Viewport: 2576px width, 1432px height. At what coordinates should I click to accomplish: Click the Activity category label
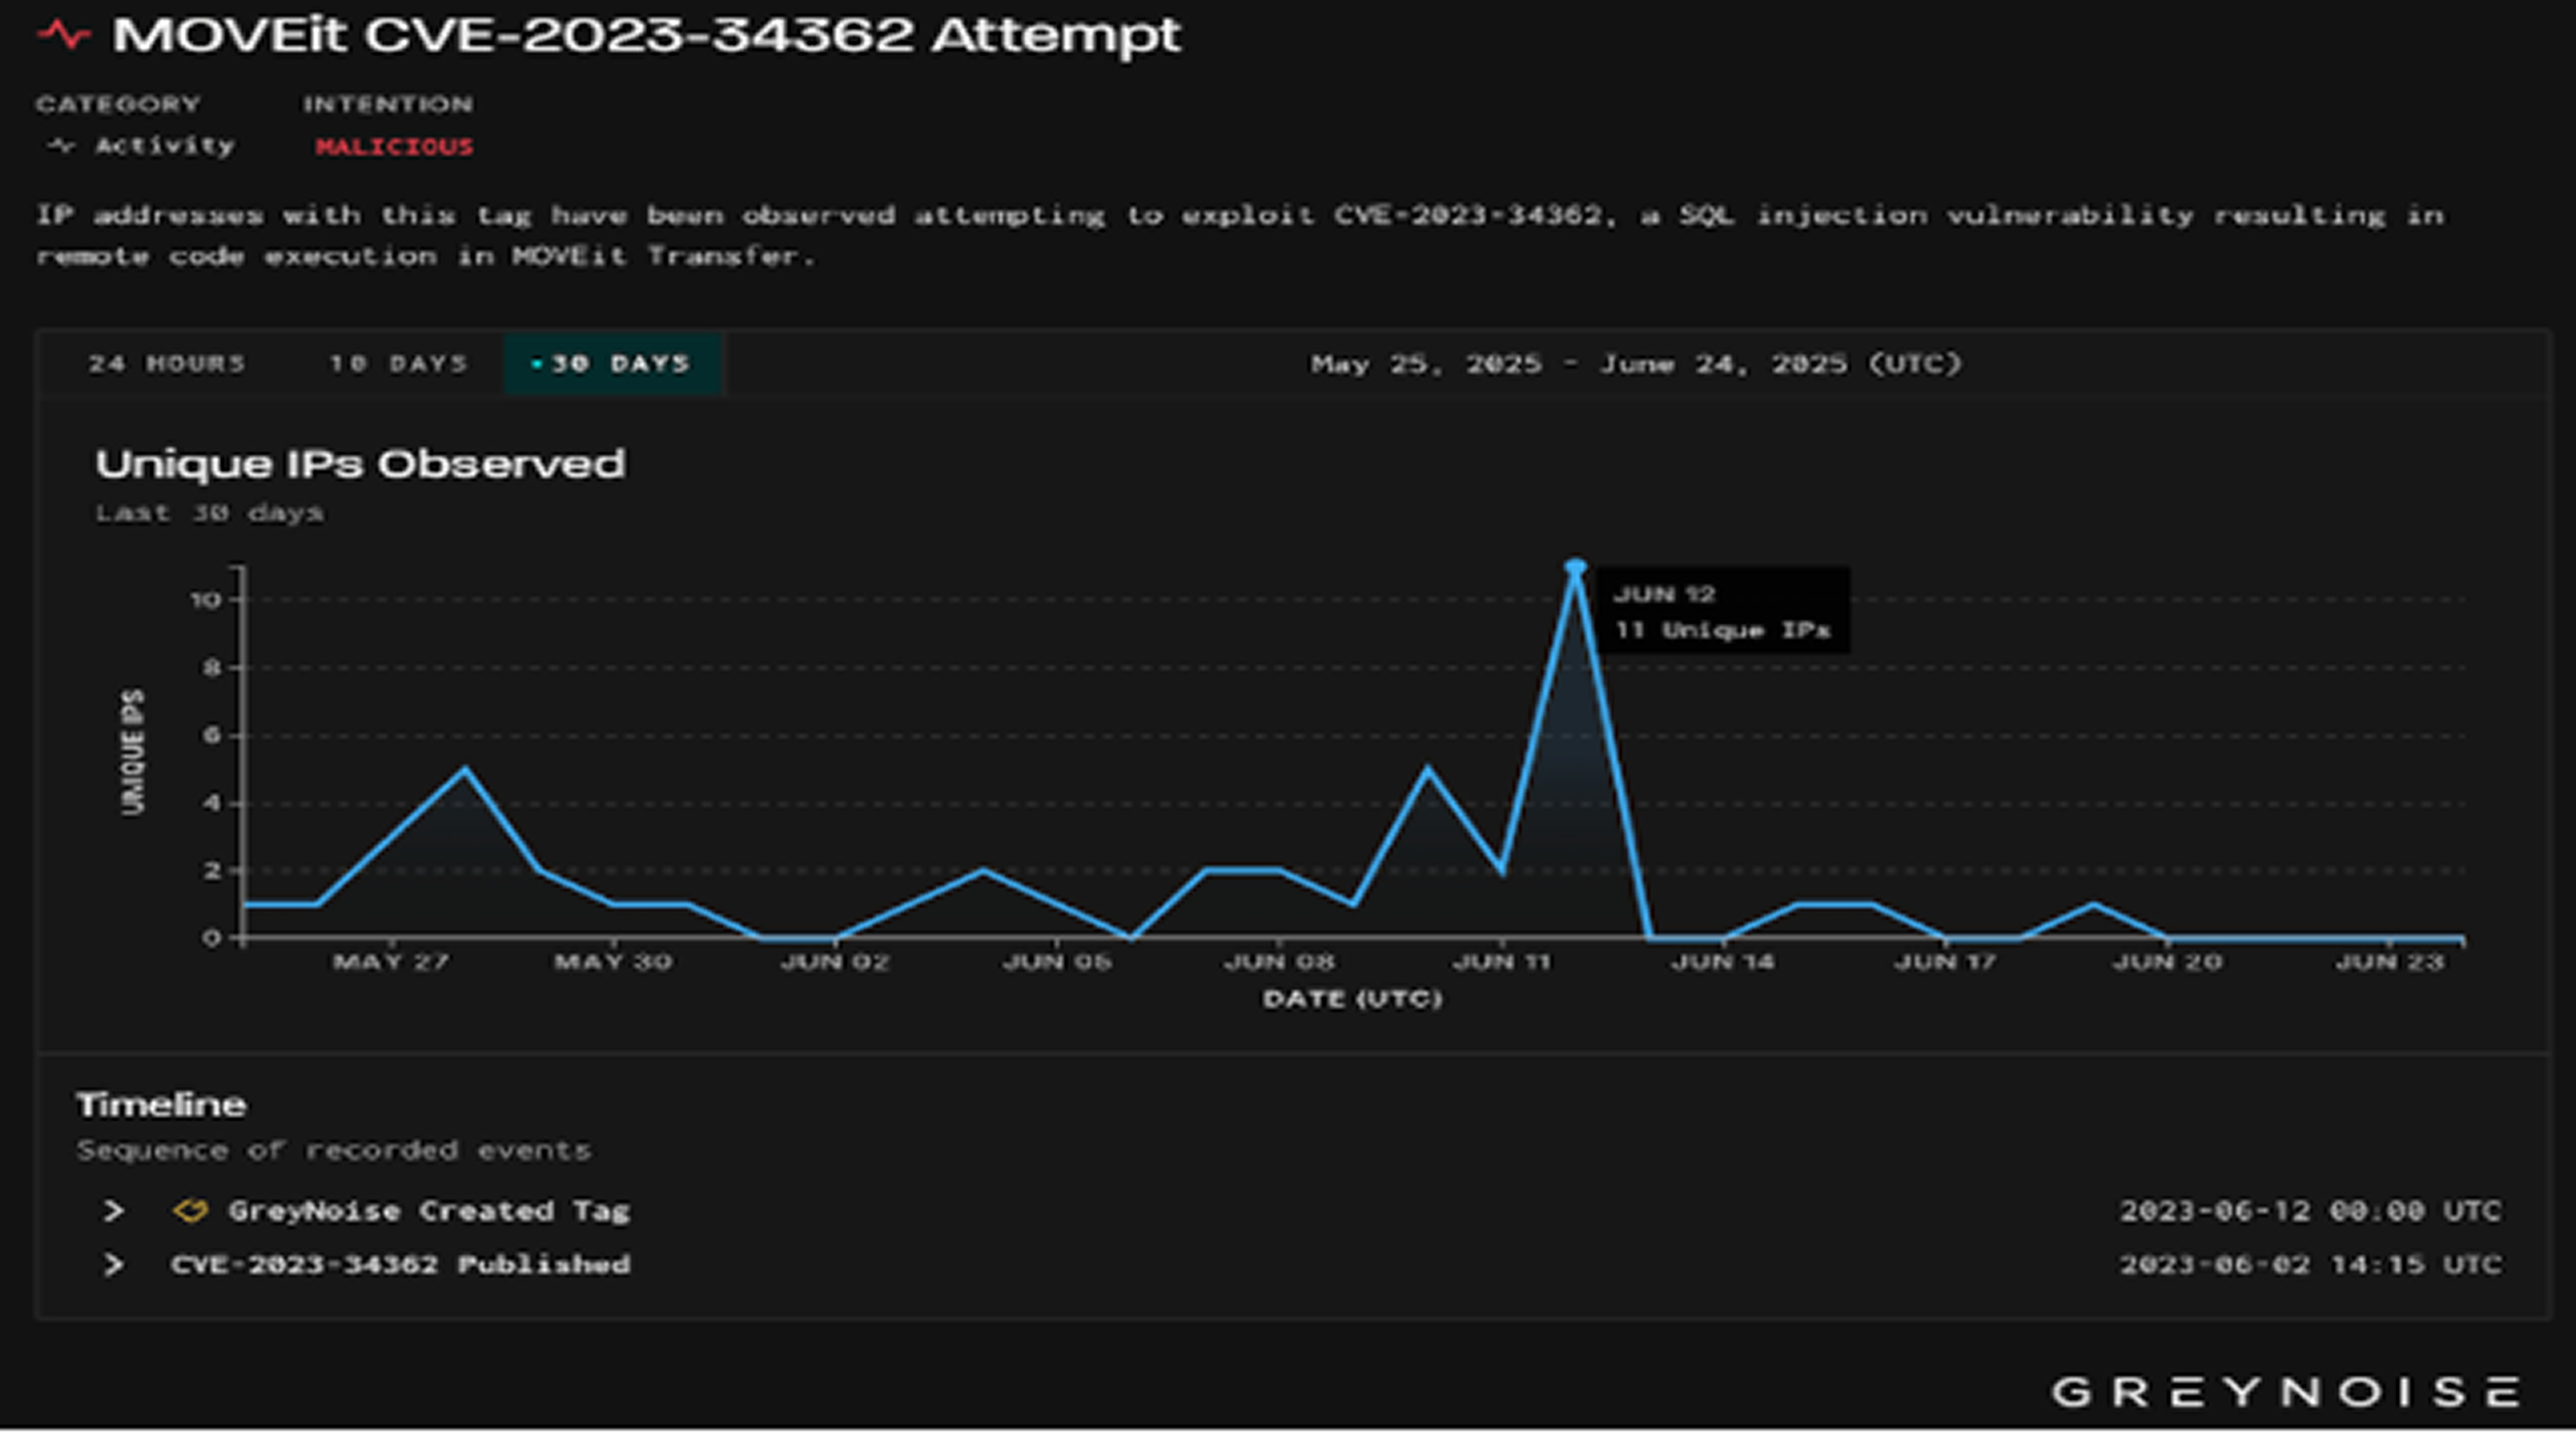coord(164,146)
